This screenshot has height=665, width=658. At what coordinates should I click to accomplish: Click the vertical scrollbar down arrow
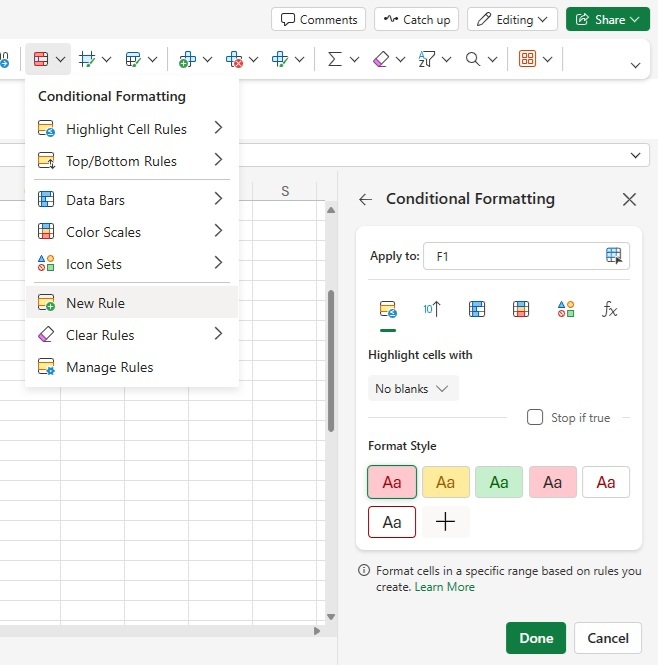331,617
